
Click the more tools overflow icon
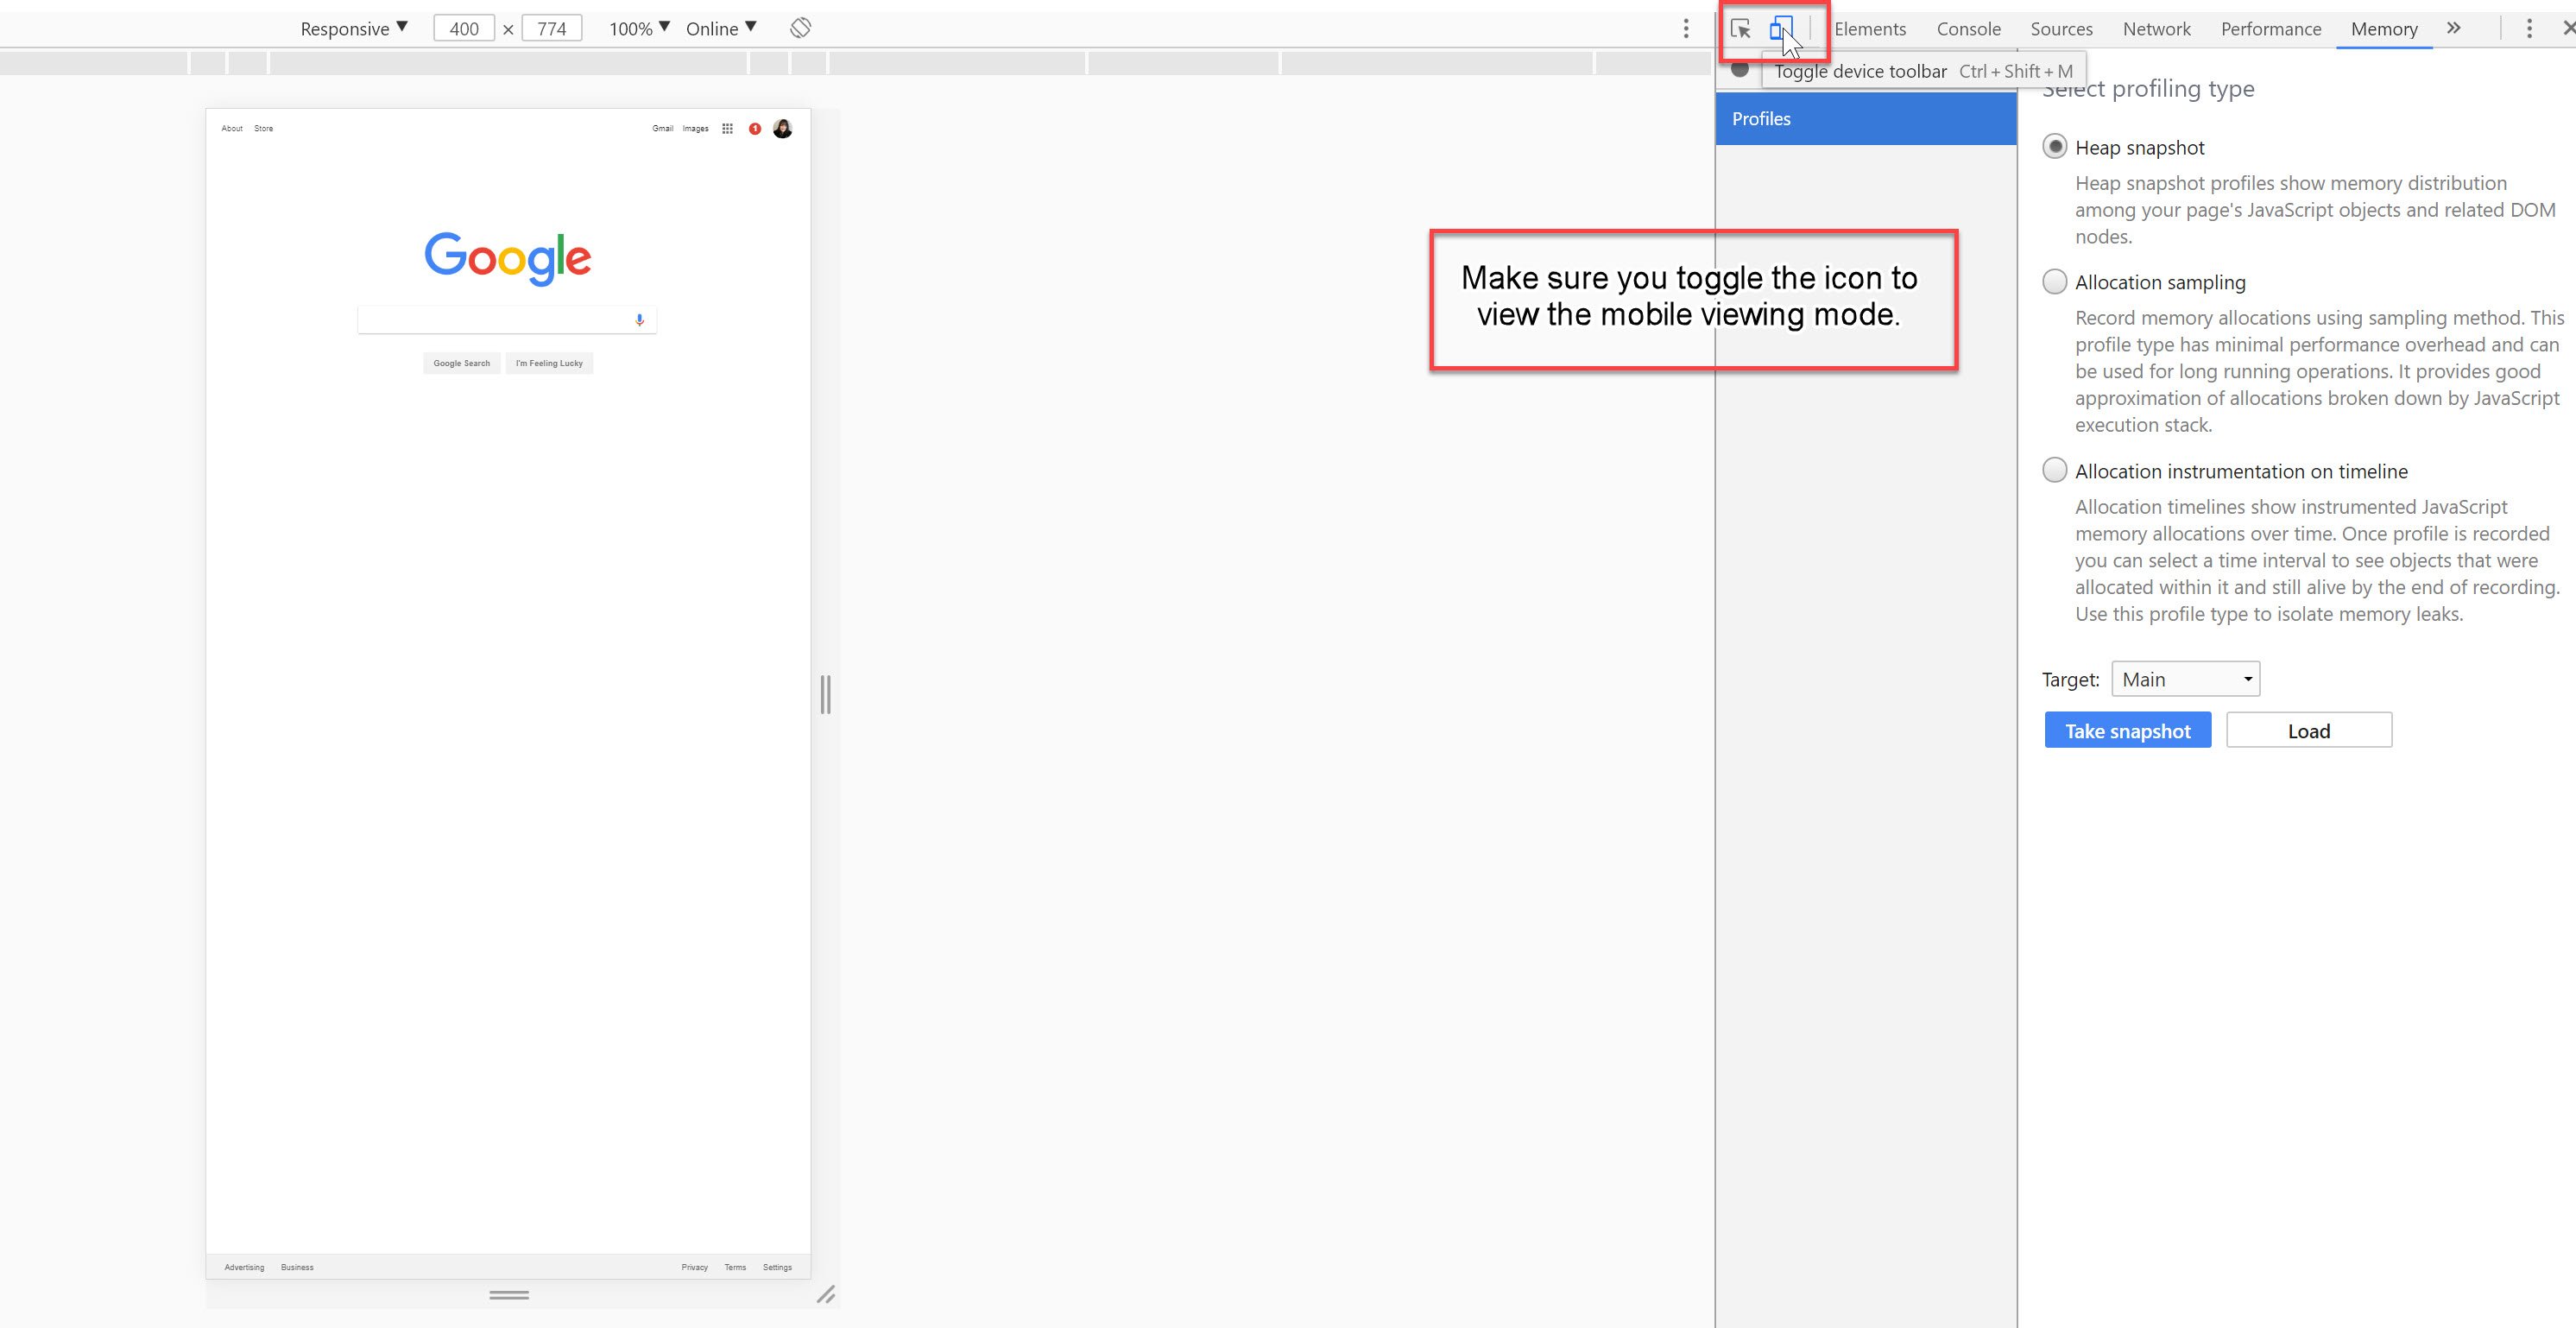(x=2453, y=28)
